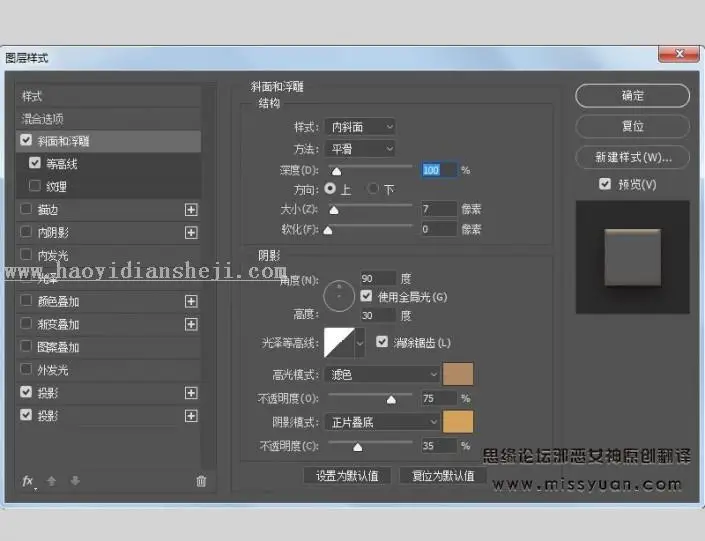Uncheck the second 投影 checkbox
This screenshot has height=541, width=705.
26,415
